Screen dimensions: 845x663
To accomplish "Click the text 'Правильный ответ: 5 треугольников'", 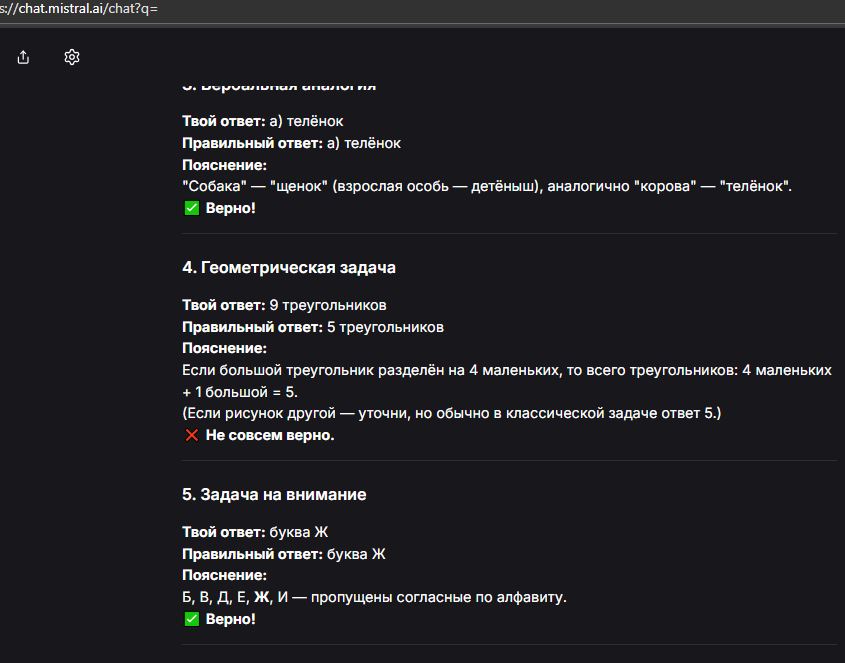I will coord(313,327).
